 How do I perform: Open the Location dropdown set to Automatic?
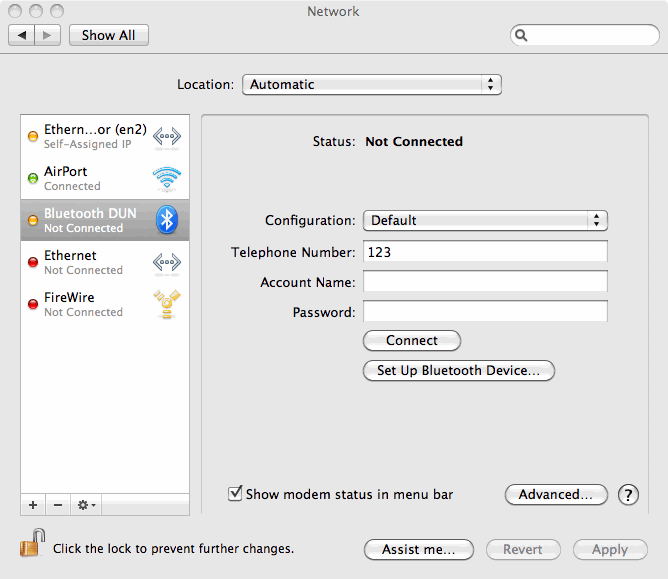click(371, 85)
